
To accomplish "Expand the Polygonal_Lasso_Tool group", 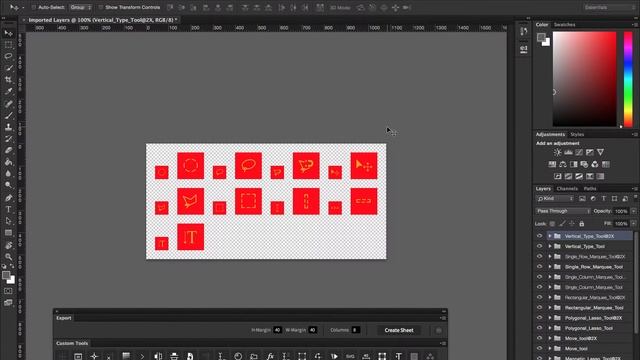I will (x=550, y=328).
